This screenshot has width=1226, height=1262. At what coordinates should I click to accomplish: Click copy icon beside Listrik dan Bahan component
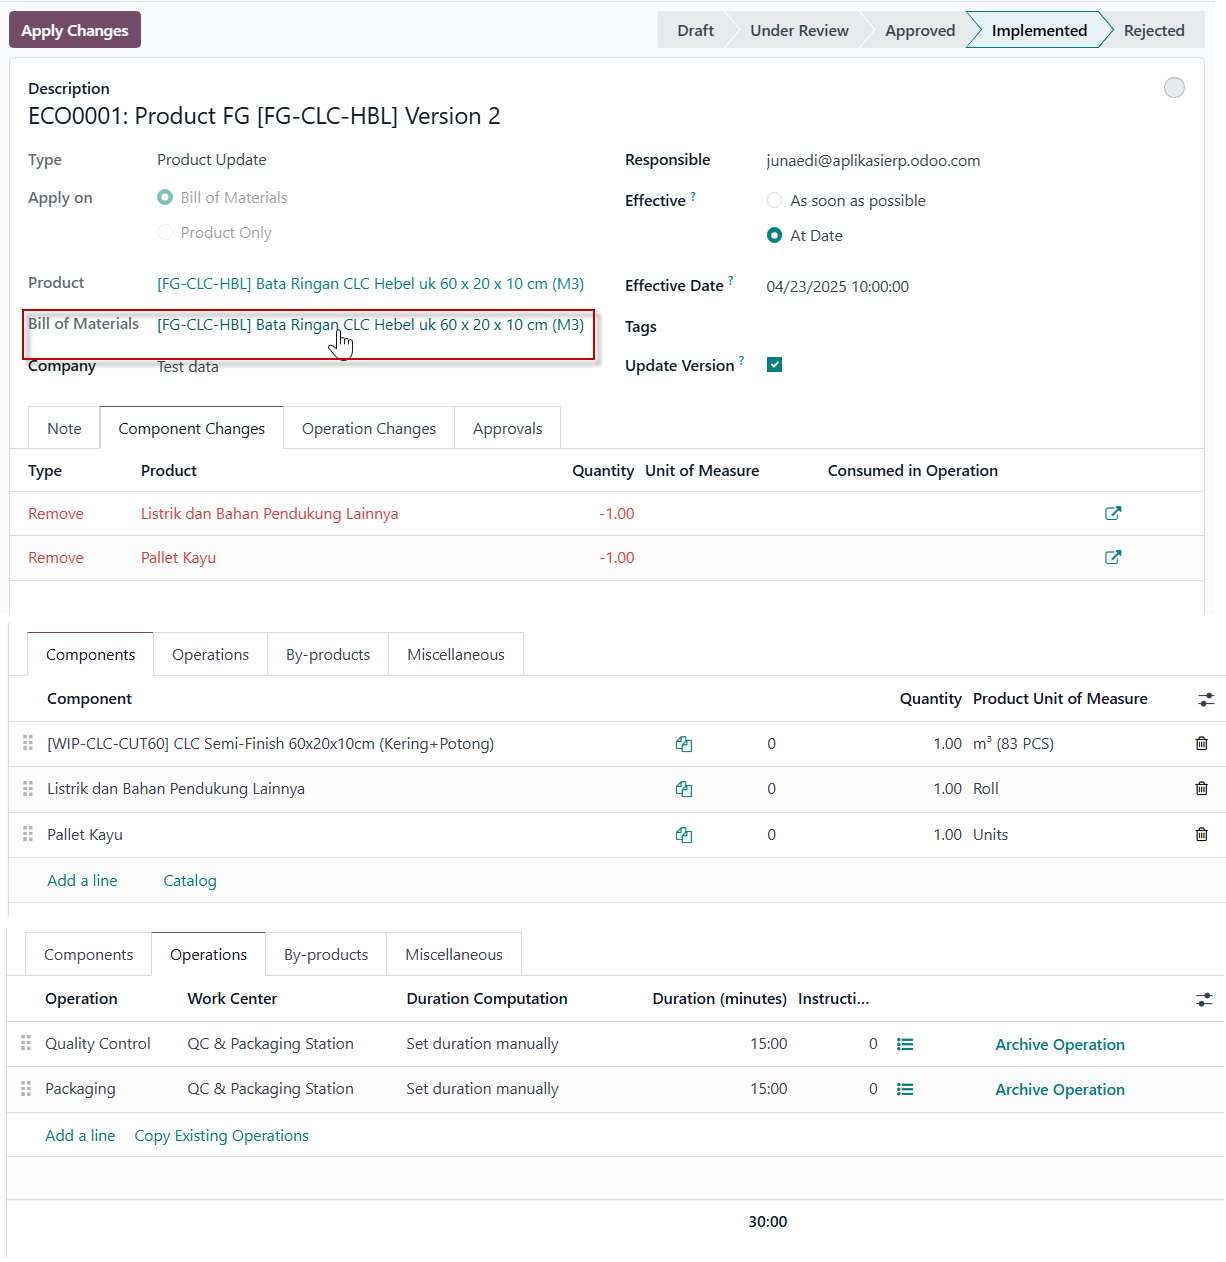click(683, 789)
